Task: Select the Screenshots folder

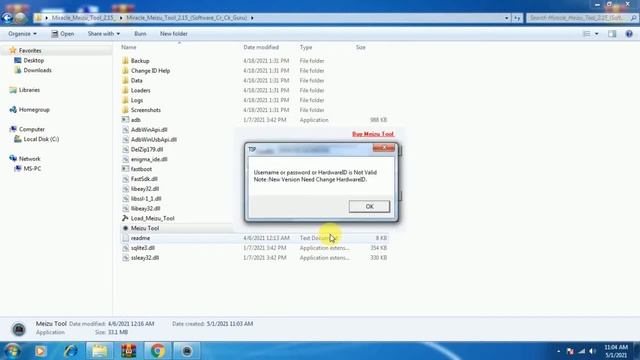Action: [146, 110]
